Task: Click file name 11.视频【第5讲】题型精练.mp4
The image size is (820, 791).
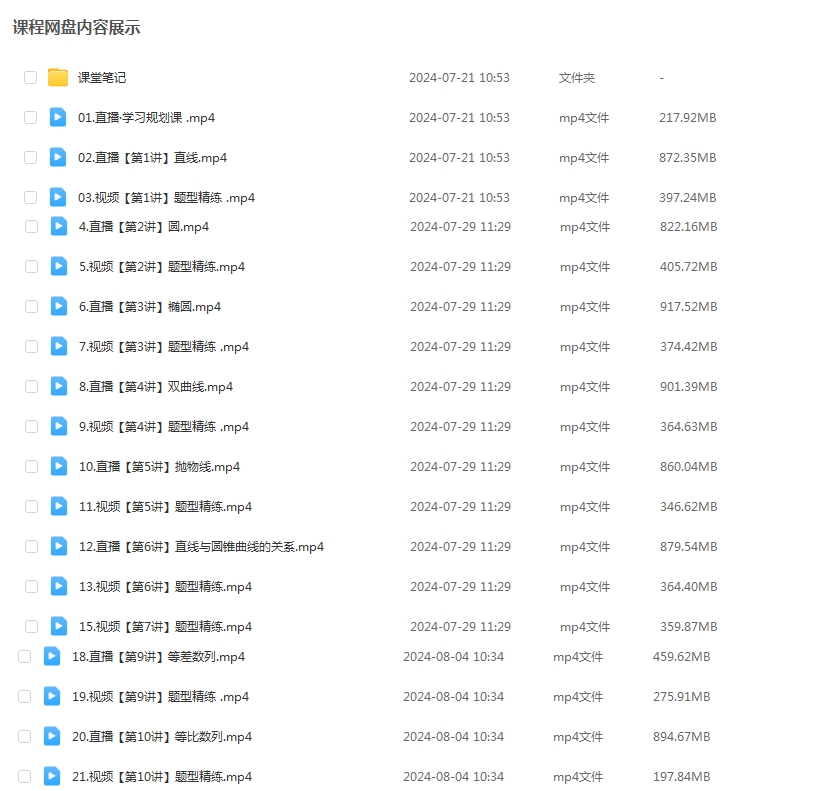Action: 166,507
